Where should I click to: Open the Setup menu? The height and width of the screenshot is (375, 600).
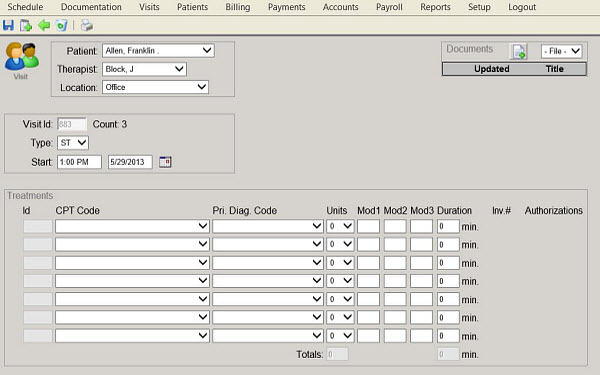[479, 7]
